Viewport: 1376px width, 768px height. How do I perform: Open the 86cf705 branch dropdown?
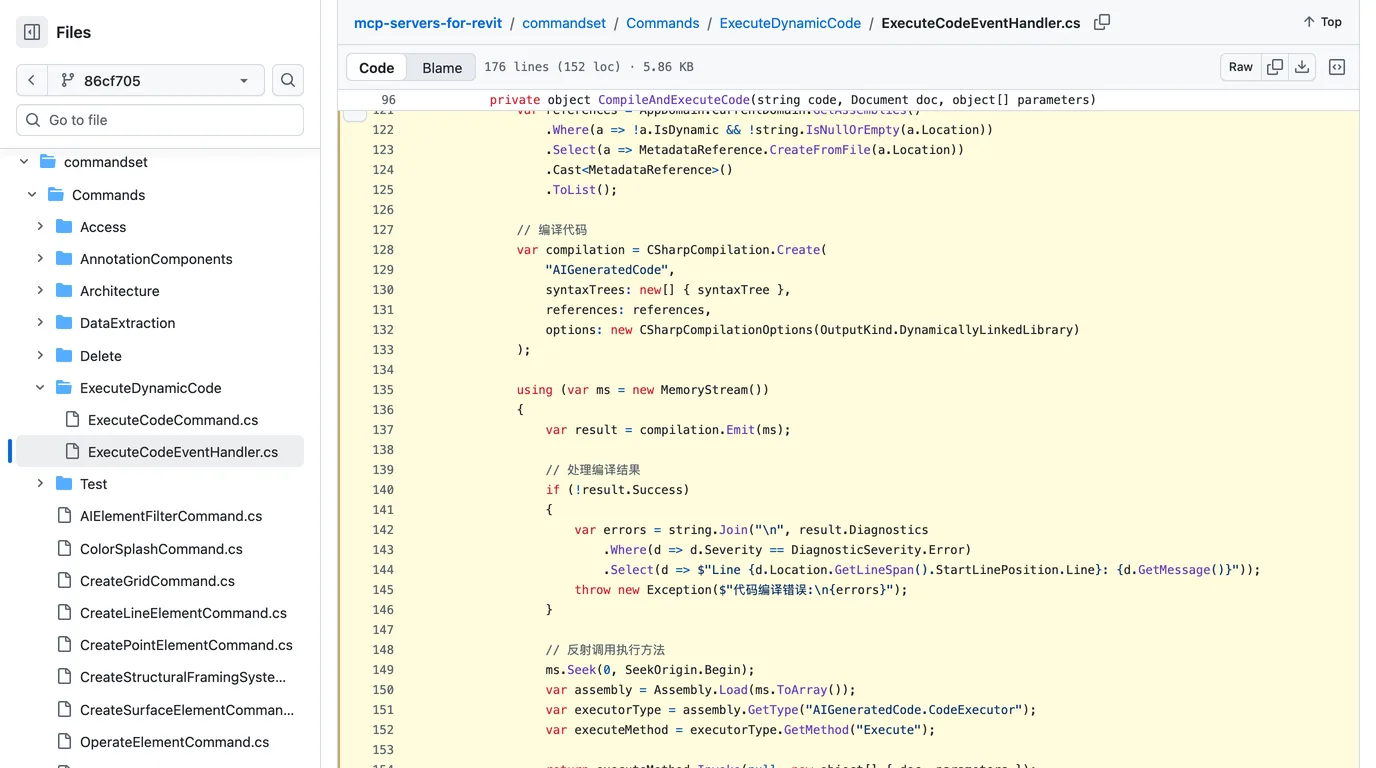pyautogui.click(x=156, y=80)
